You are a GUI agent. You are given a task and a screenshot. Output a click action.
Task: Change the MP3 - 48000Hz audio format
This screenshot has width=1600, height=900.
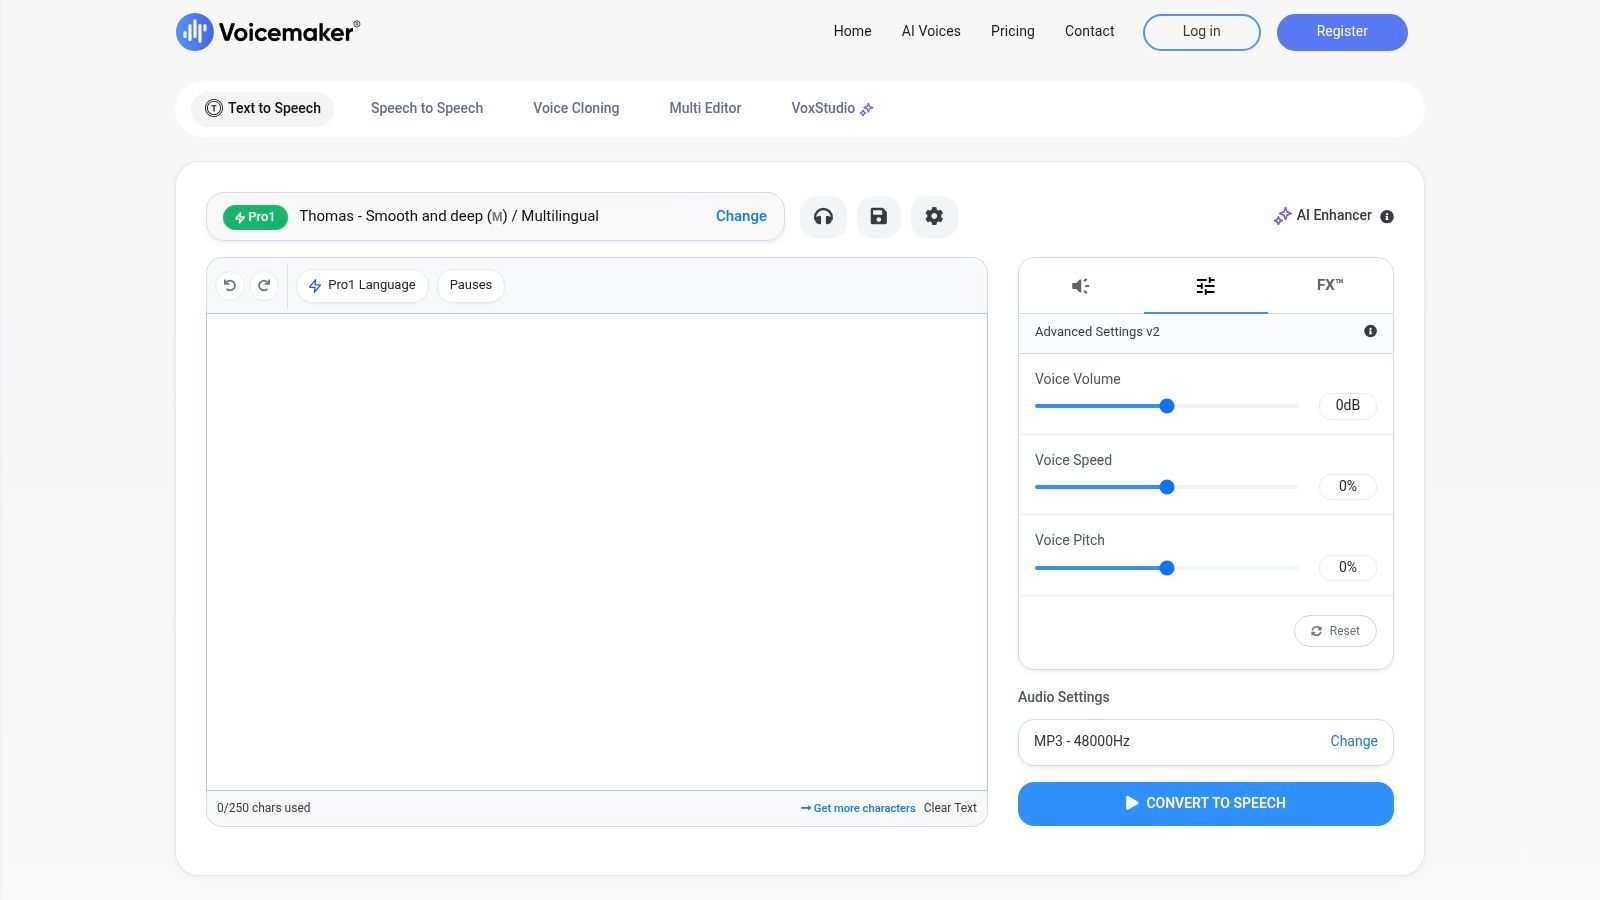pyautogui.click(x=1353, y=741)
